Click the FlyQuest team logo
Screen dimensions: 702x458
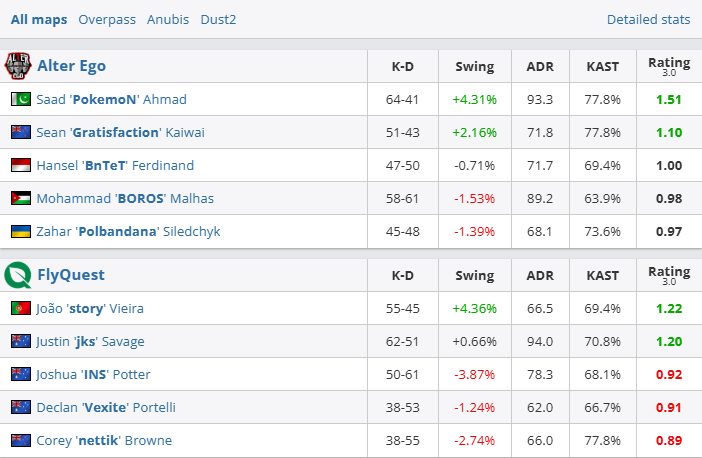click(x=18, y=275)
